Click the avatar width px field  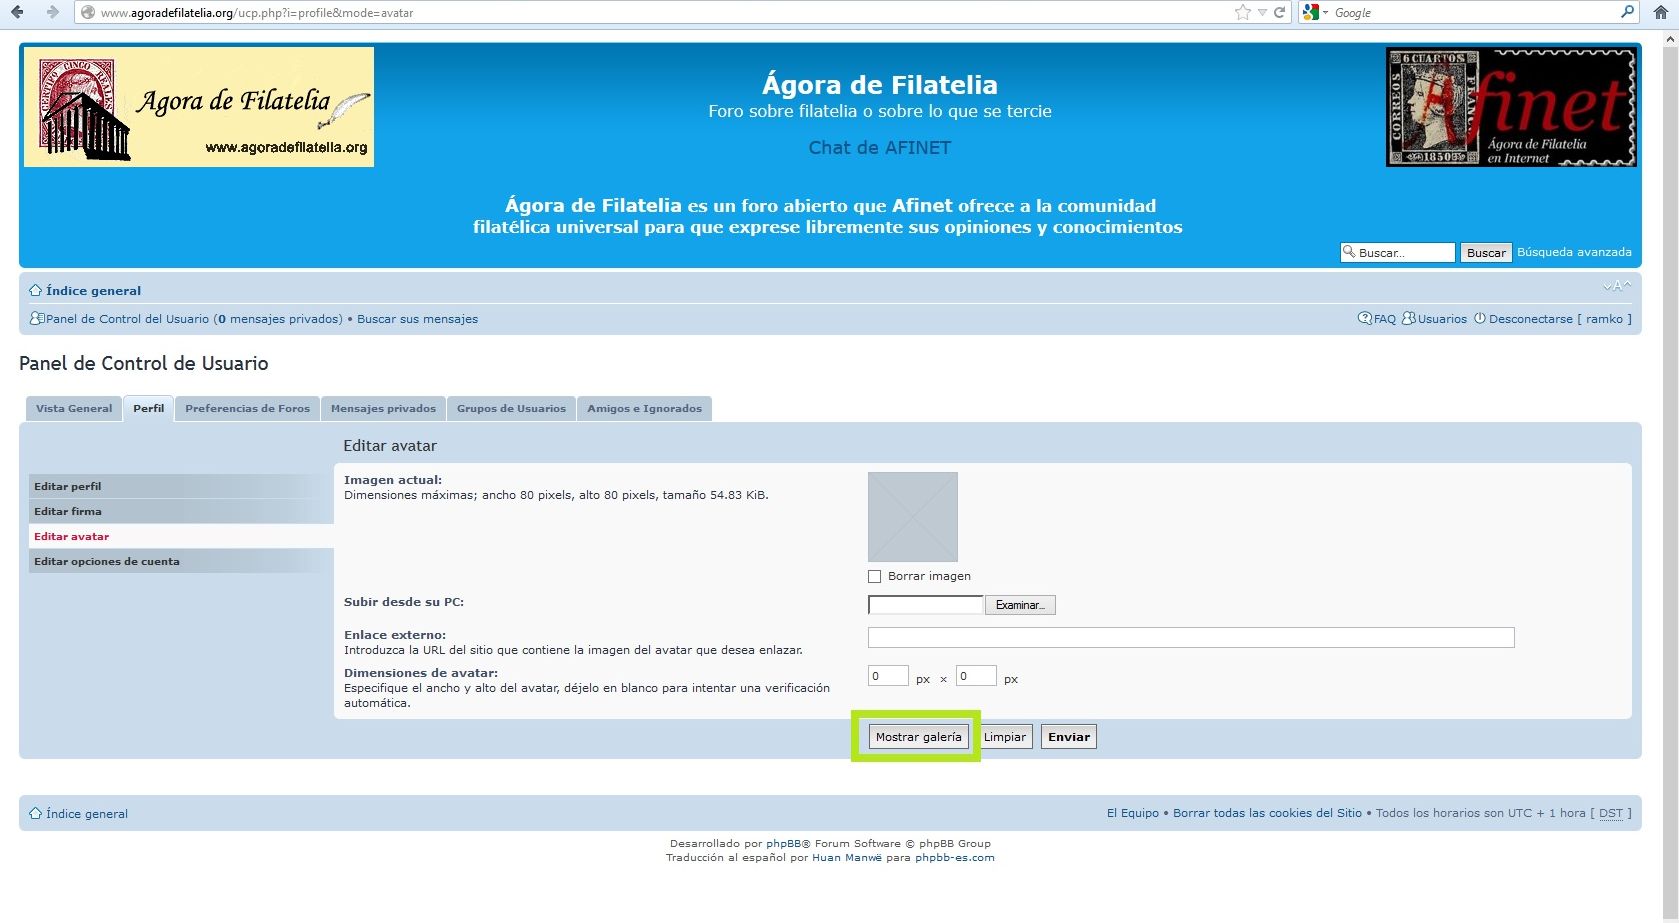pos(888,676)
